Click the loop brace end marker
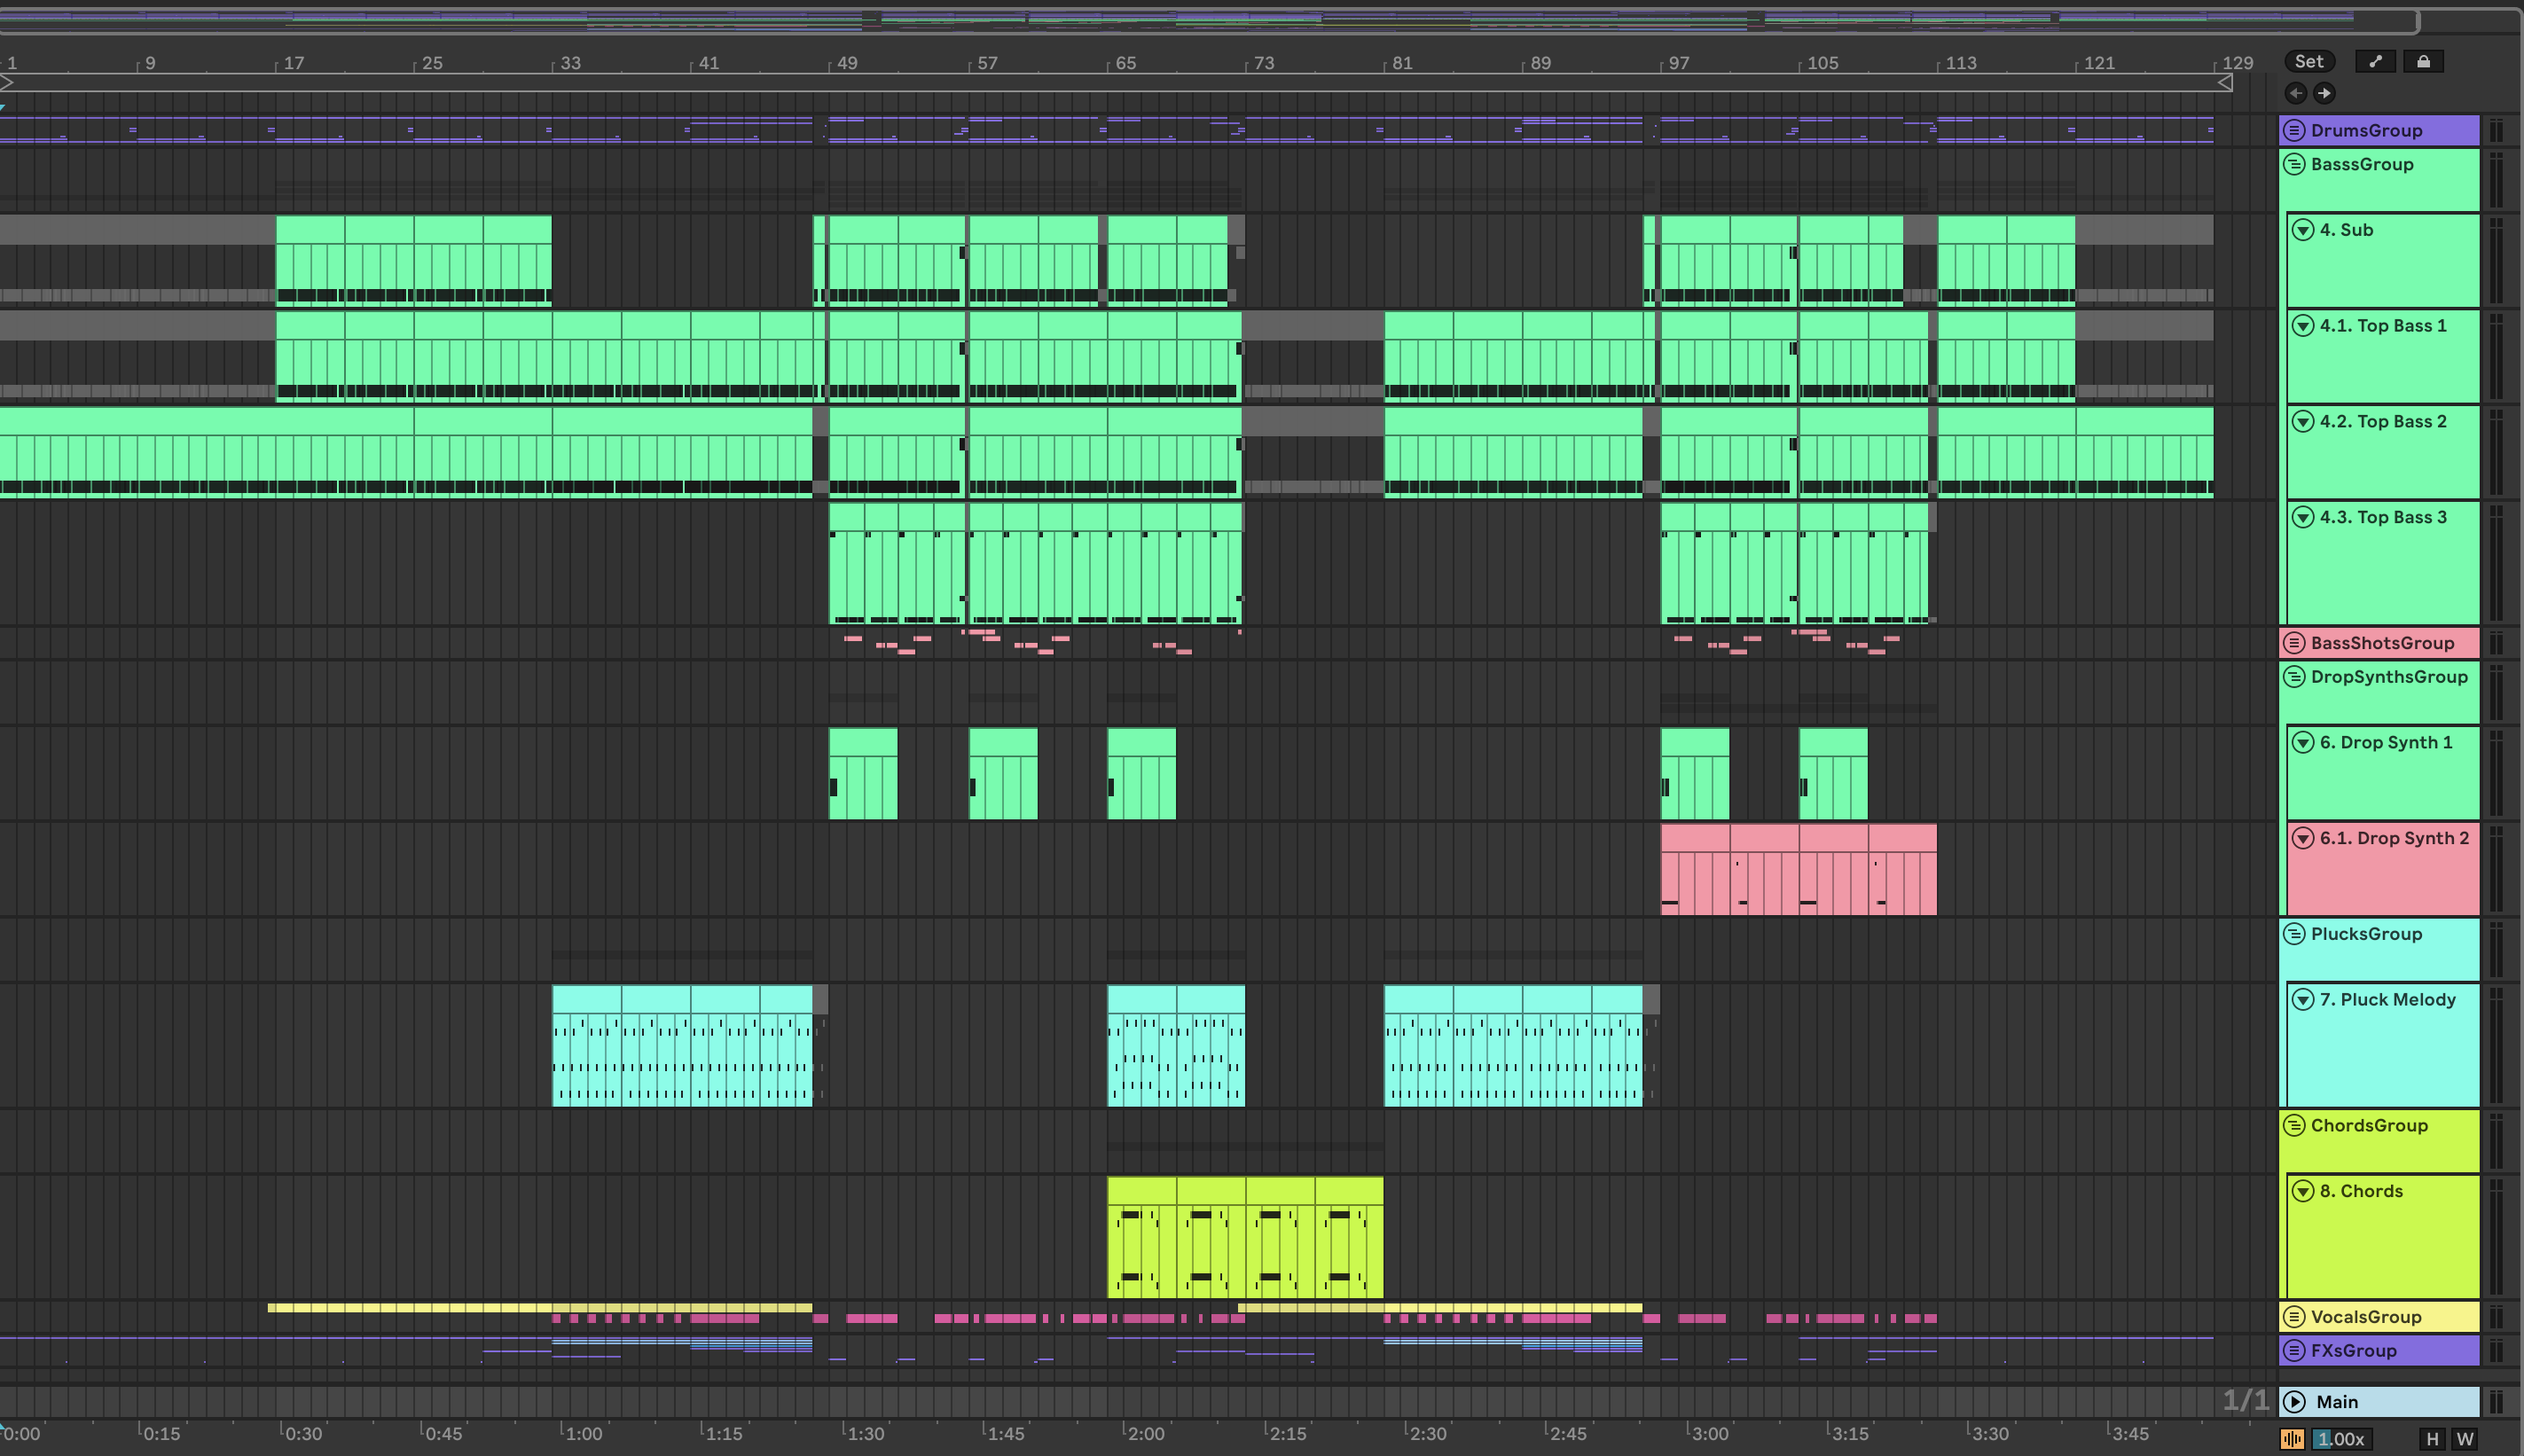This screenshot has width=2524, height=1456. click(x=2225, y=83)
